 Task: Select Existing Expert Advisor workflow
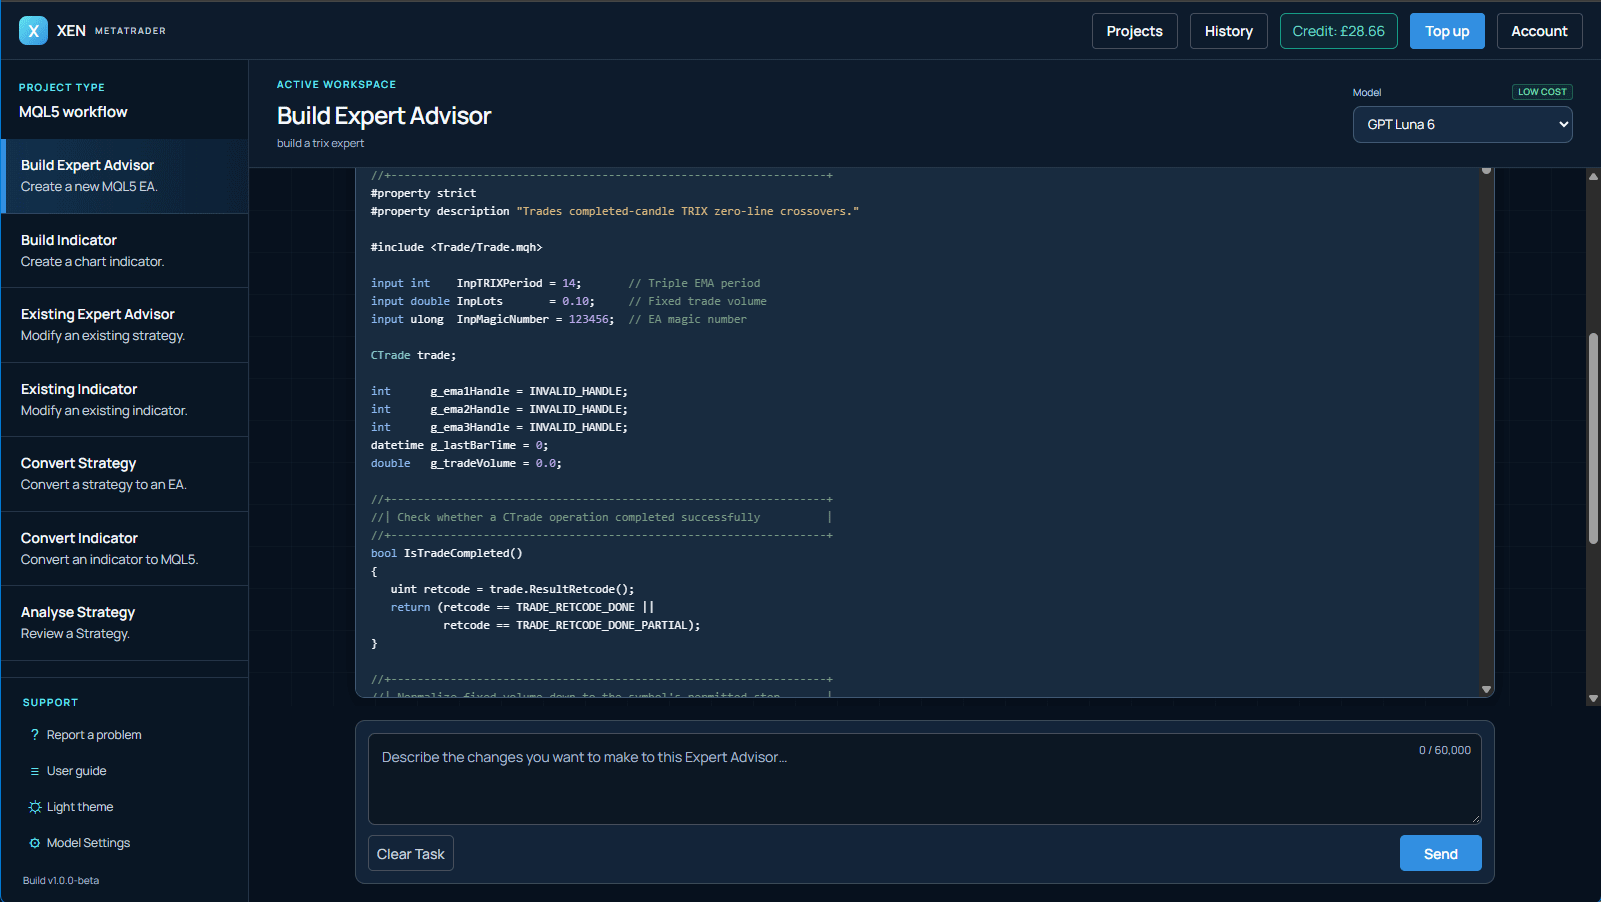click(x=124, y=325)
